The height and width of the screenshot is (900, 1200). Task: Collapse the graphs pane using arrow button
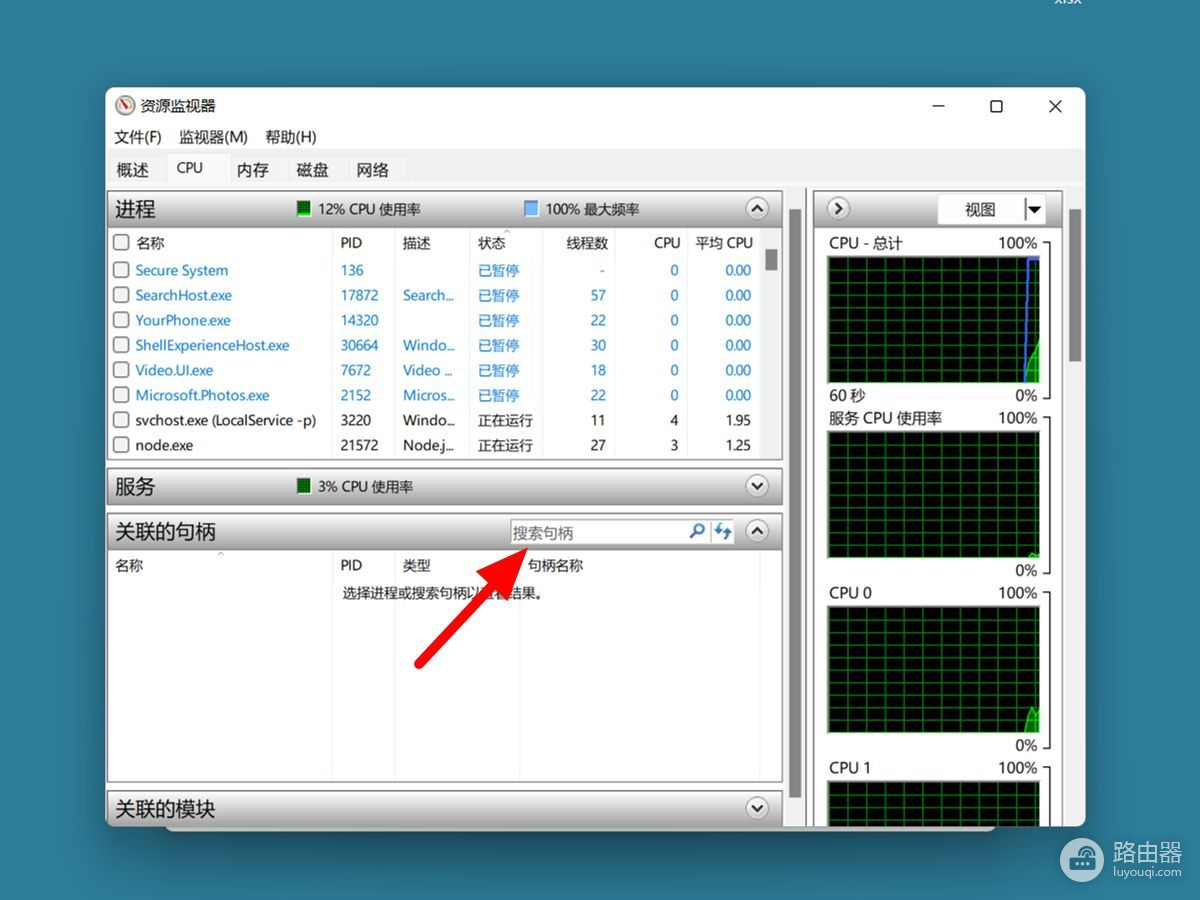click(x=839, y=209)
